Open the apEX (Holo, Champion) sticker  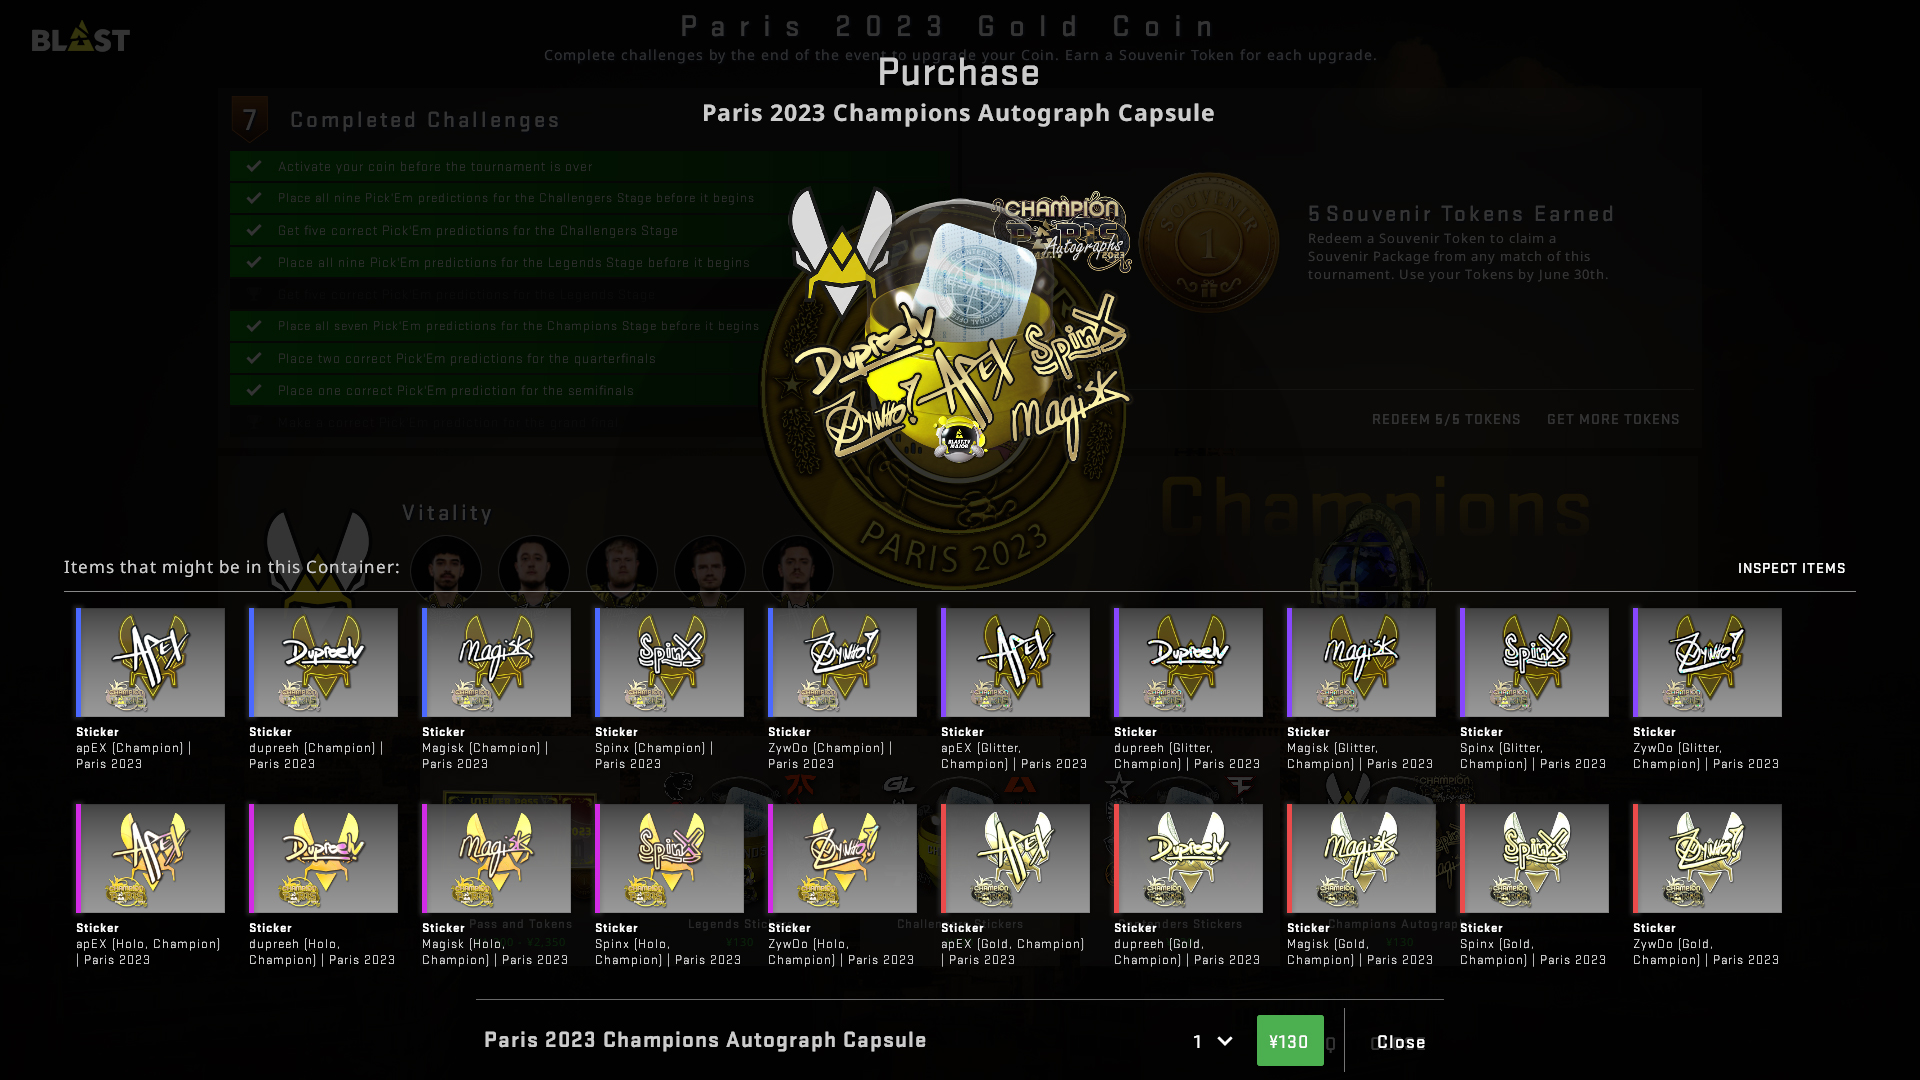tap(151, 858)
